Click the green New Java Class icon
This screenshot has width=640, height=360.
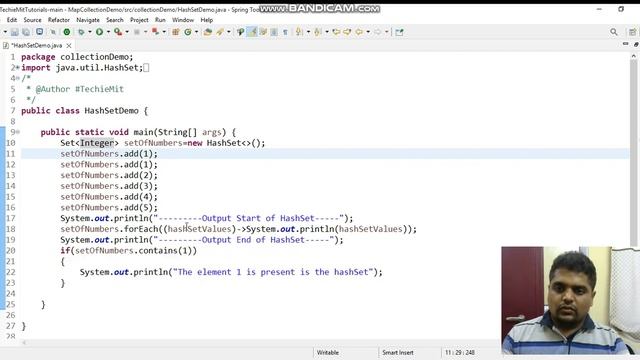click(187, 32)
